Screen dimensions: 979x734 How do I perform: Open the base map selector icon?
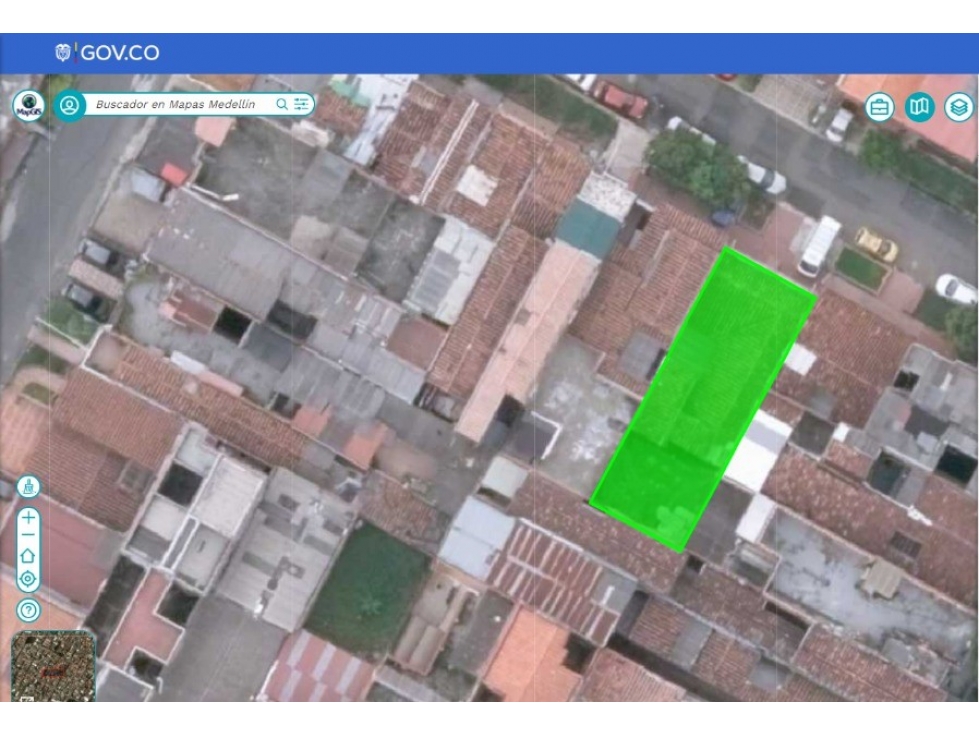(919, 107)
